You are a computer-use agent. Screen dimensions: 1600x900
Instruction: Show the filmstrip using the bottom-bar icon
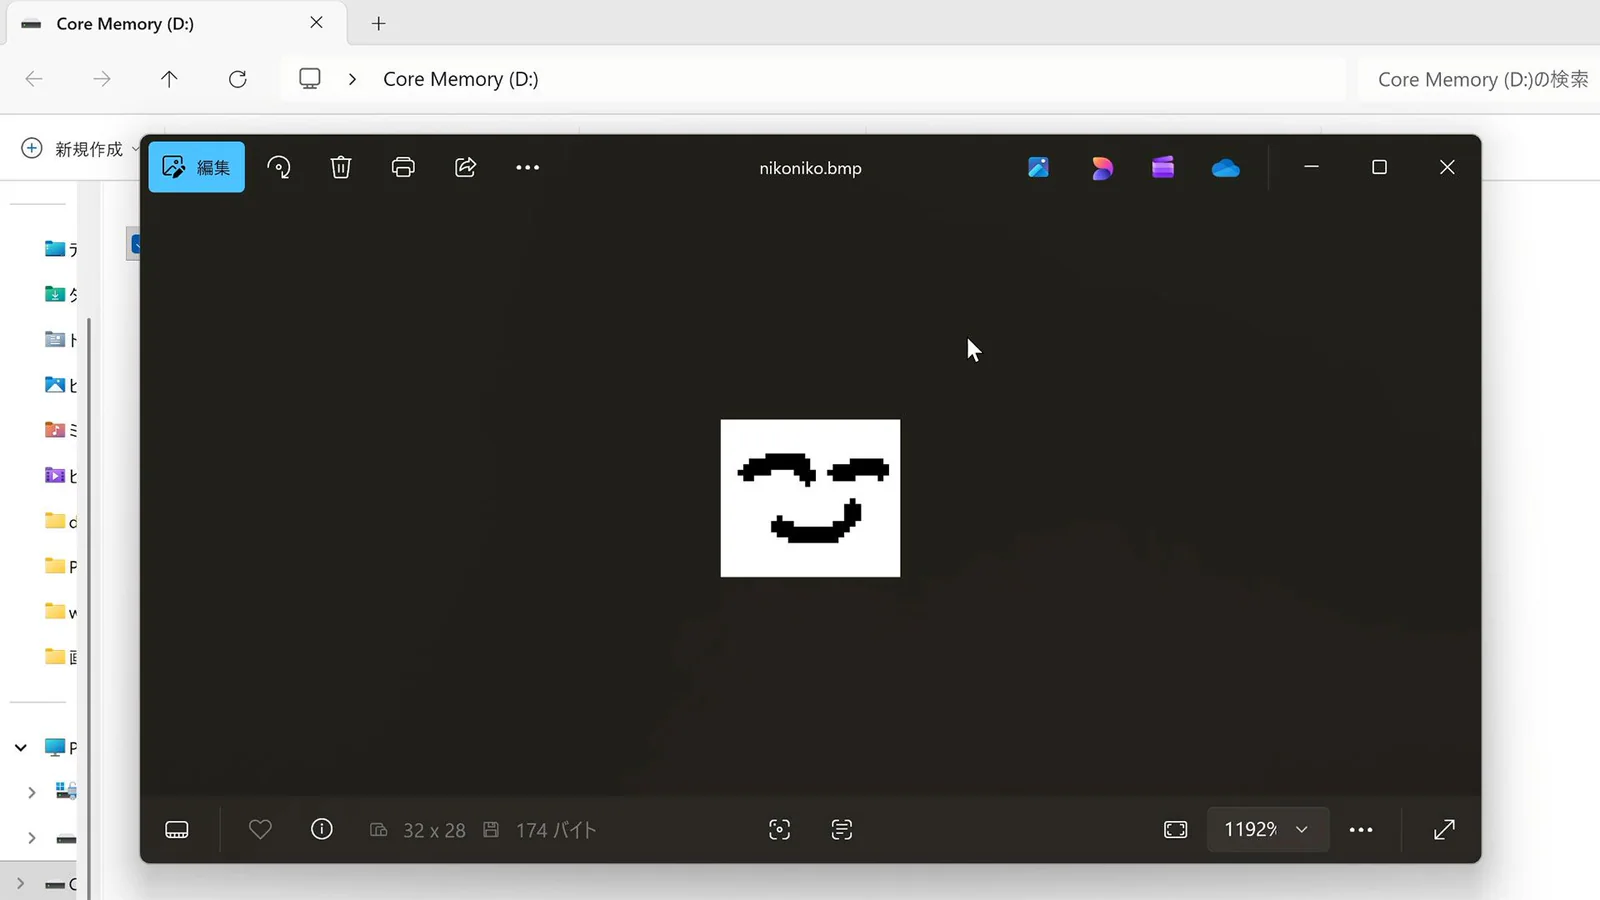(177, 829)
